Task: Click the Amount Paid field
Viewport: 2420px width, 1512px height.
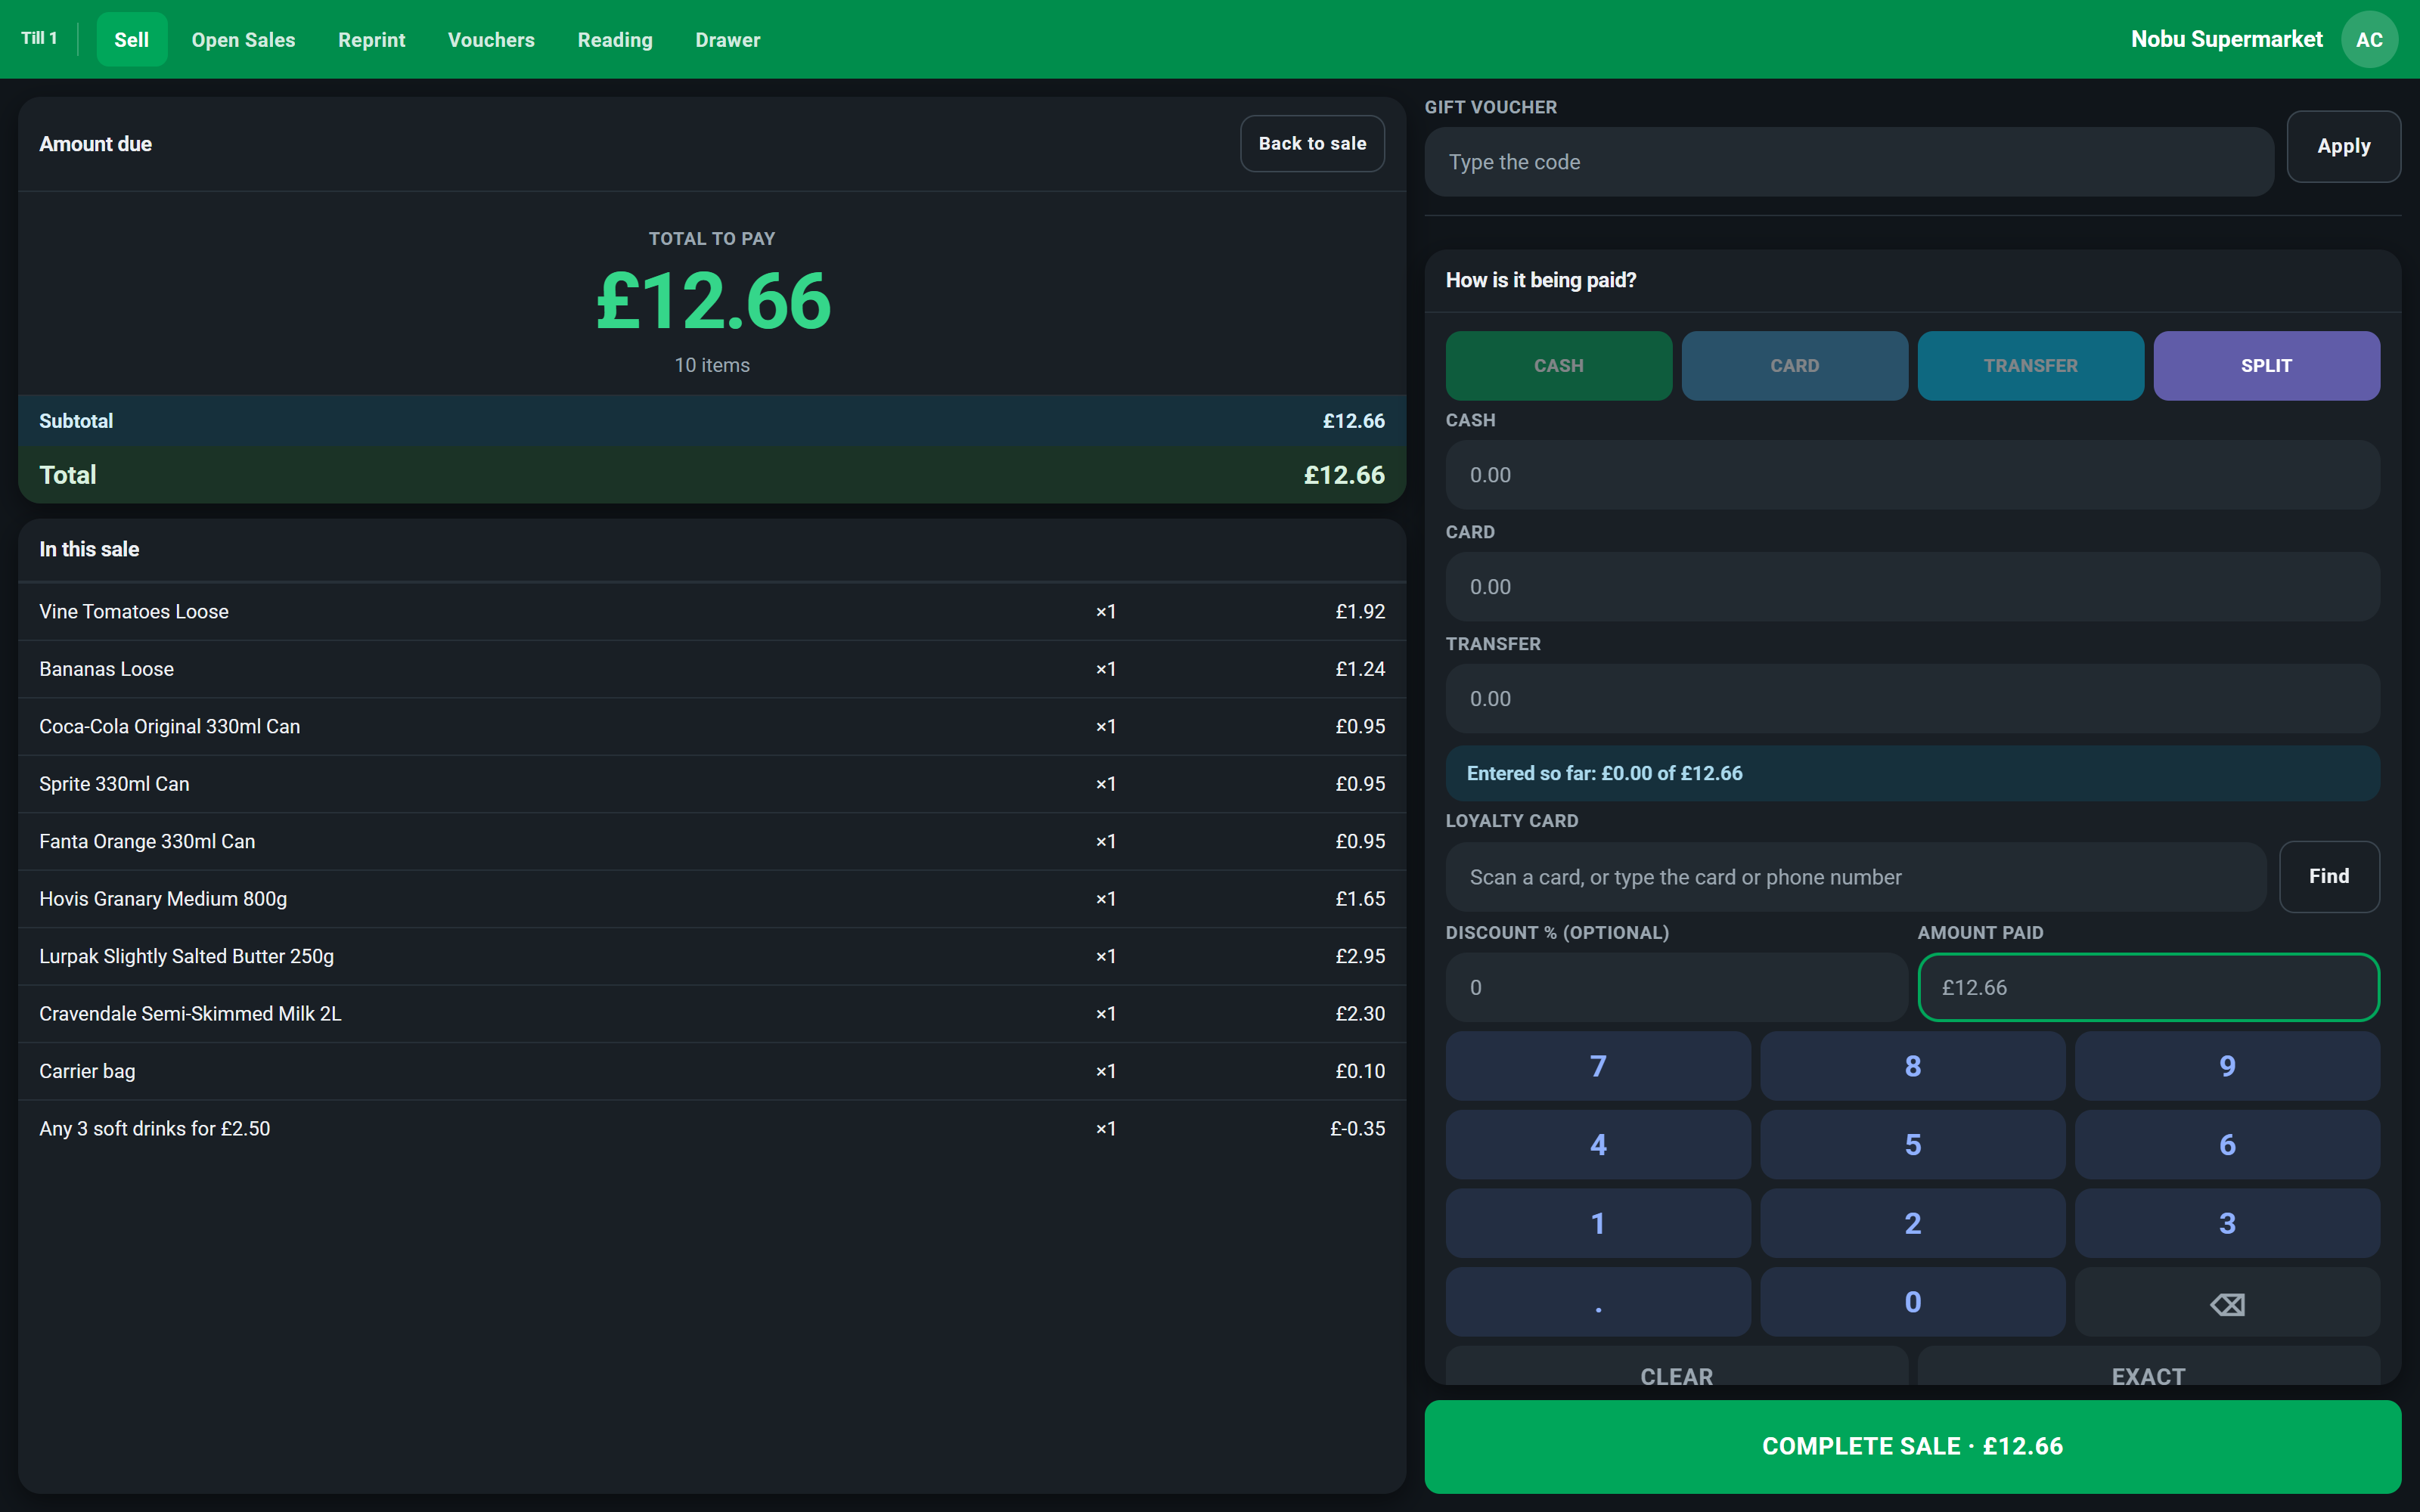Action: (2148, 988)
